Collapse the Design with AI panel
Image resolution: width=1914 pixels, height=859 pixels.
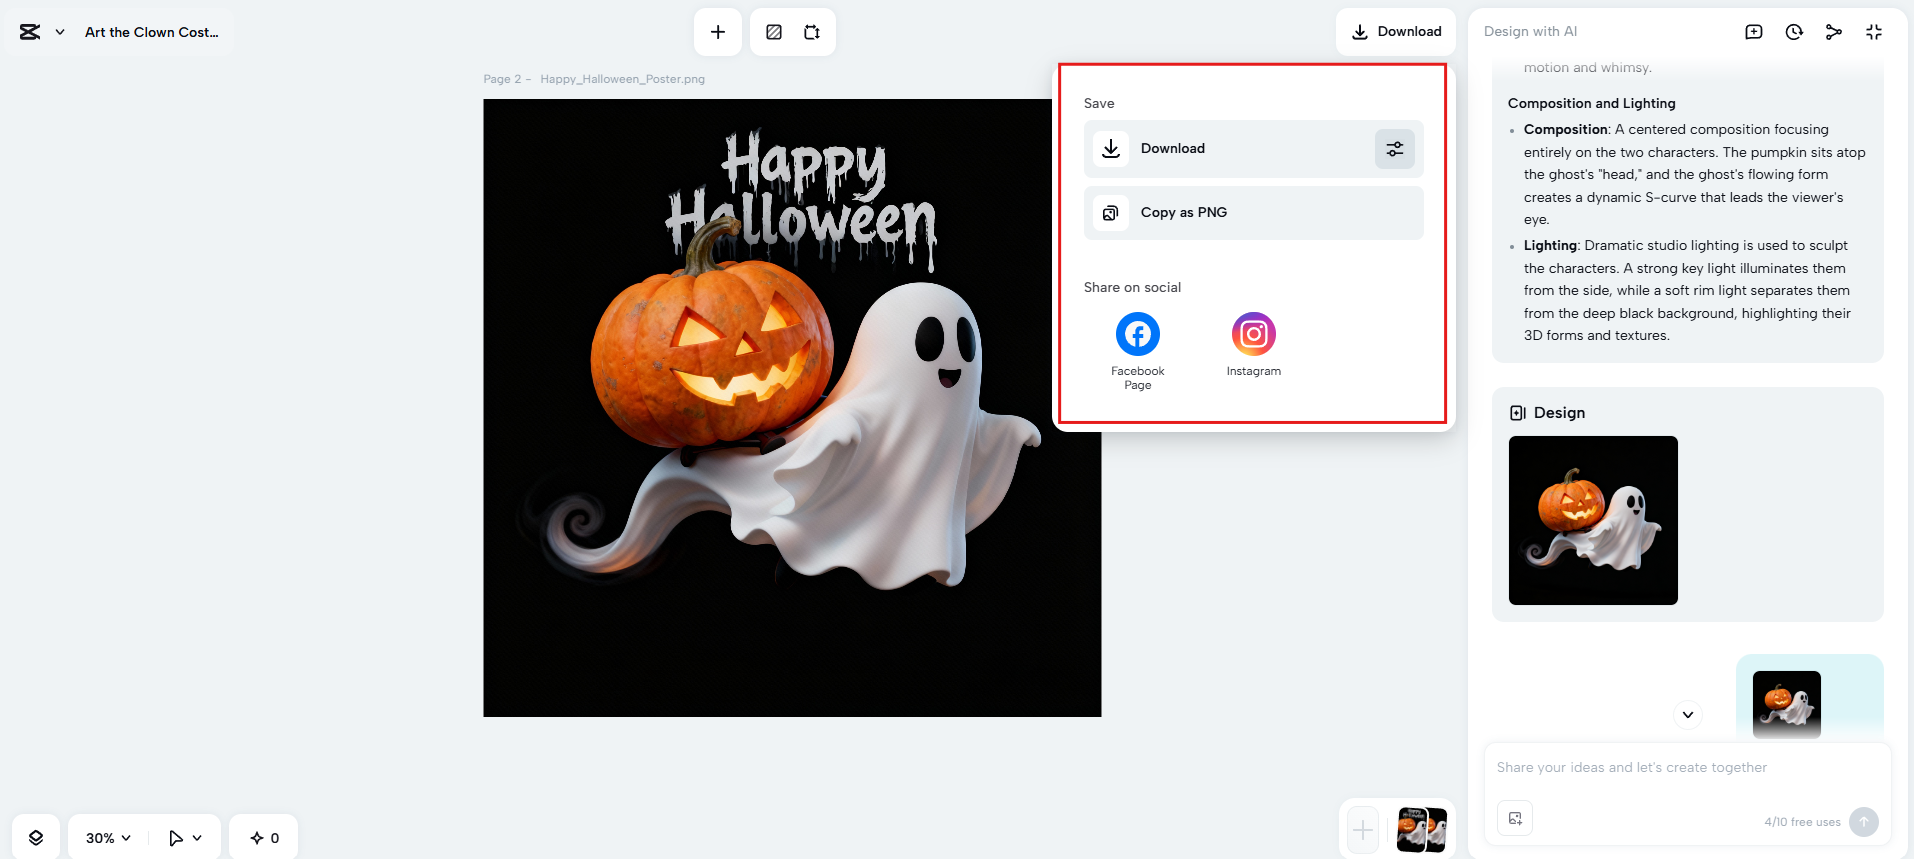[1874, 32]
